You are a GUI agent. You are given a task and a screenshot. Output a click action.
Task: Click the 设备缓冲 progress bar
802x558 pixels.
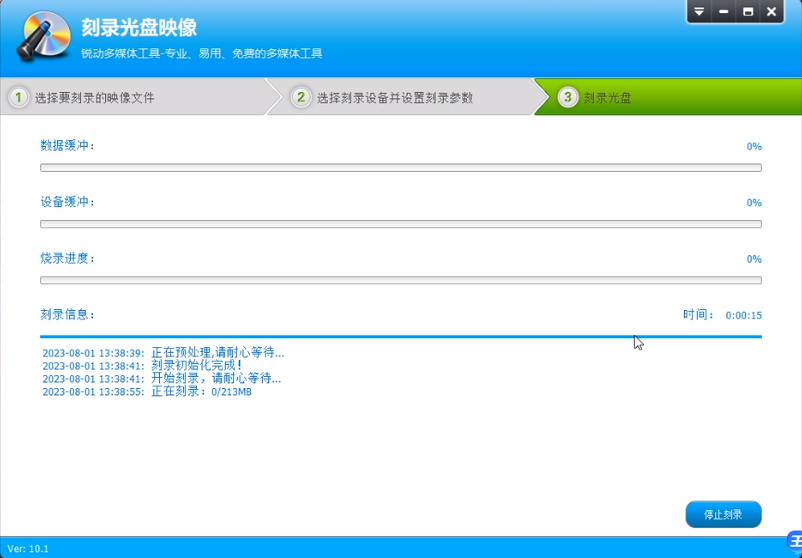(401, 224)
